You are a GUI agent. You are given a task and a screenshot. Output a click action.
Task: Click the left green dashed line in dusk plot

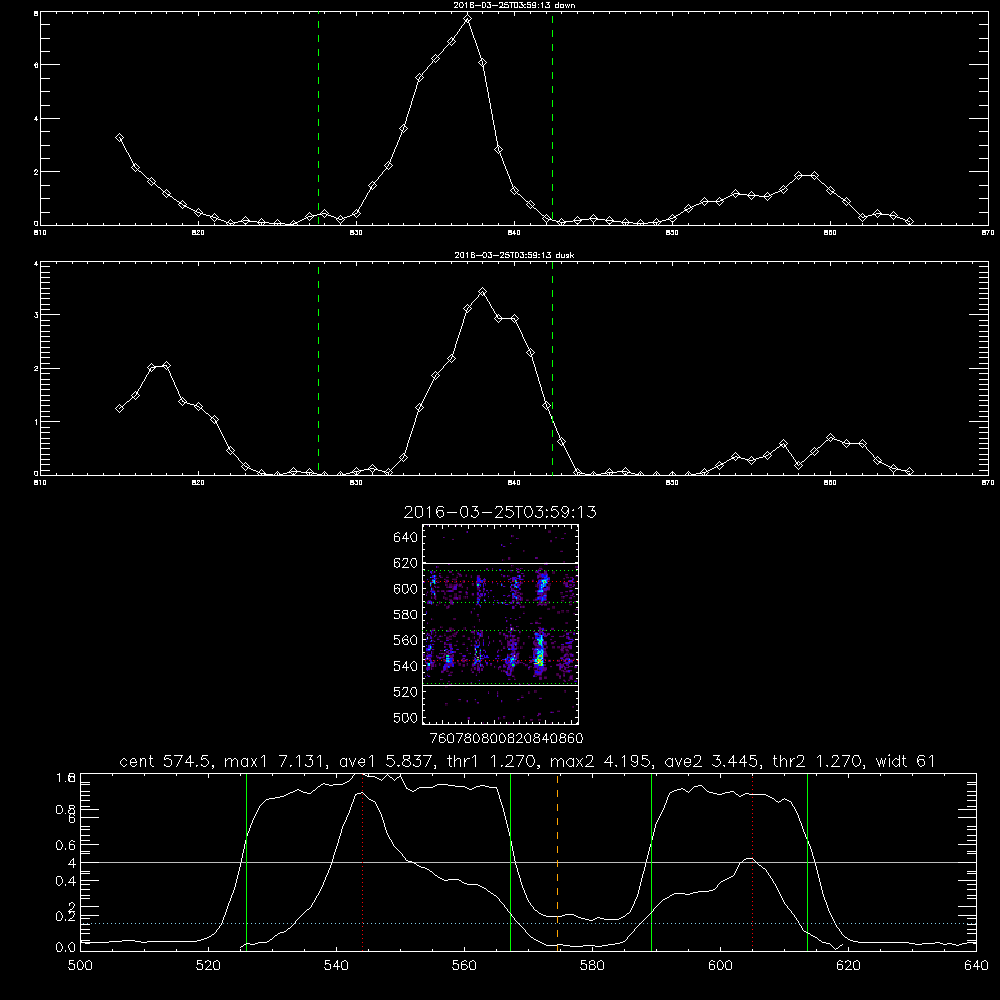click(x=318, y=368)
